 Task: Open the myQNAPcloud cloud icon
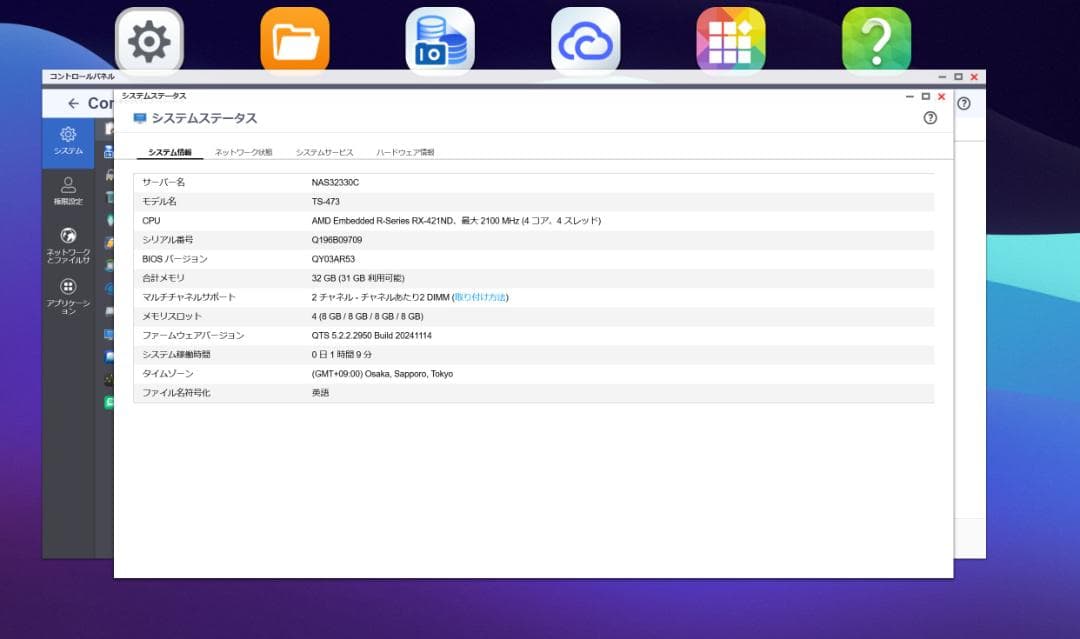(585, 40)
